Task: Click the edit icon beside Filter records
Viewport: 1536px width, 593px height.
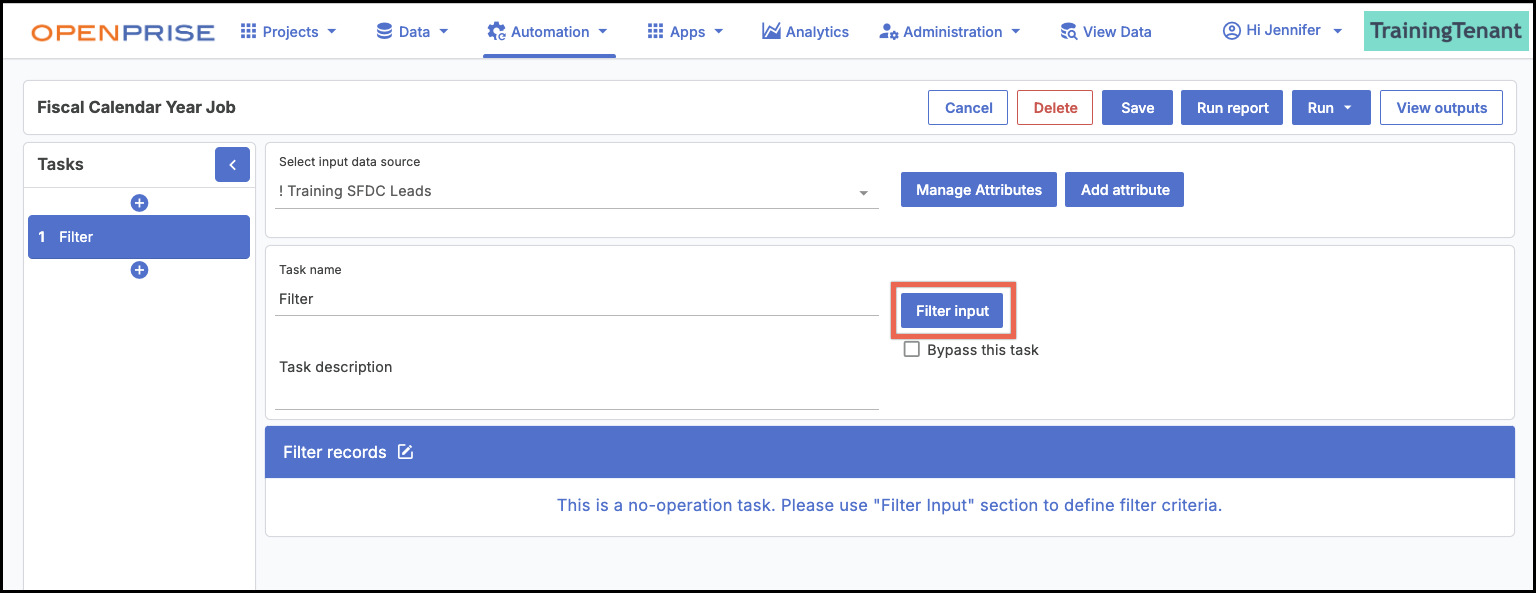Action: click(x=405, y=452)
